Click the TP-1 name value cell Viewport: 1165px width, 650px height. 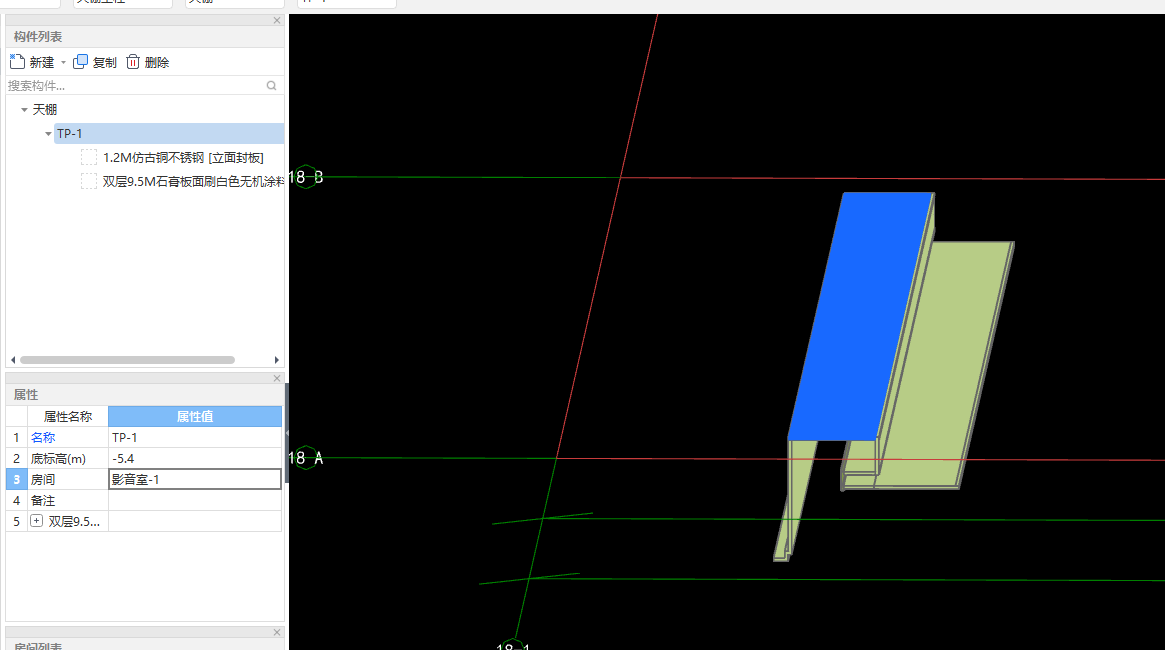[x=195, y=438]
